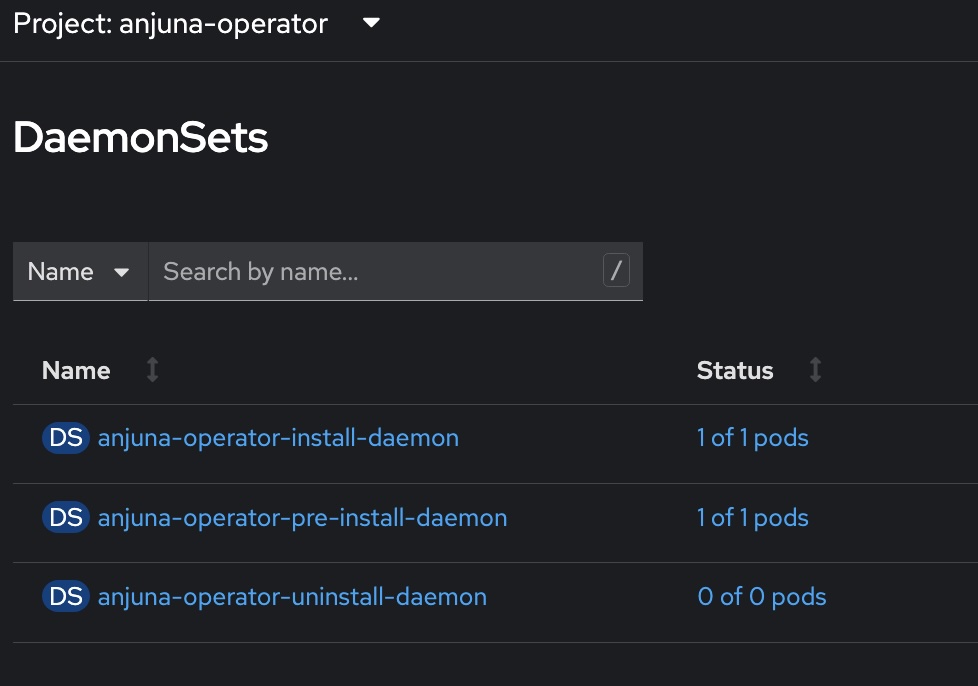Click 0 of 0 pods for uninstall daemon
Image resolution: width=978 pixels, height=686 pixels.
[761, 596]
